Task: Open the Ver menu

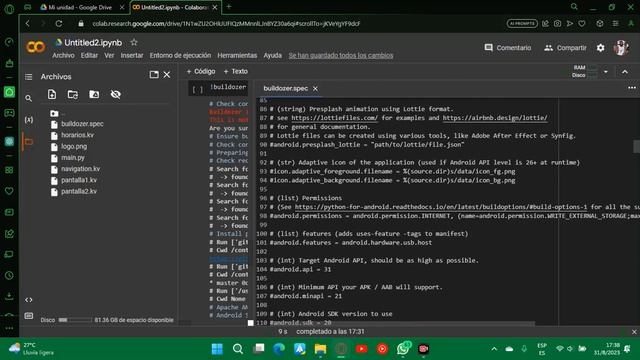Action: pos(109,56)
